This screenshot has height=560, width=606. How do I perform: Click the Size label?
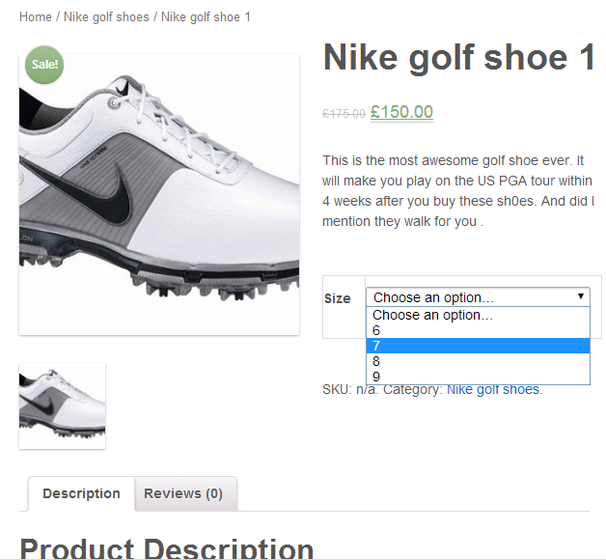click(337, 298)
